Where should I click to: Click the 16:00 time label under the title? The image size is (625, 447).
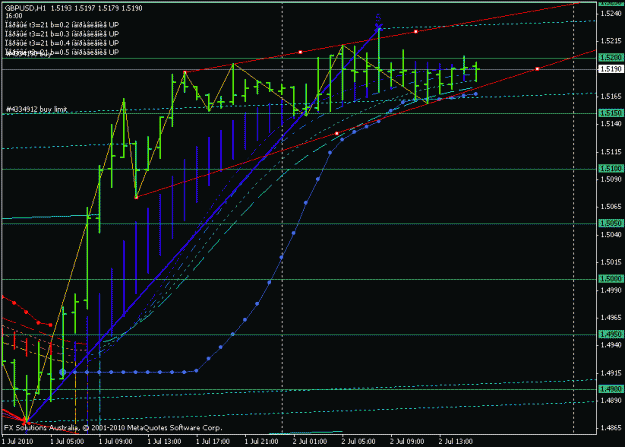[x=14, y=16]
